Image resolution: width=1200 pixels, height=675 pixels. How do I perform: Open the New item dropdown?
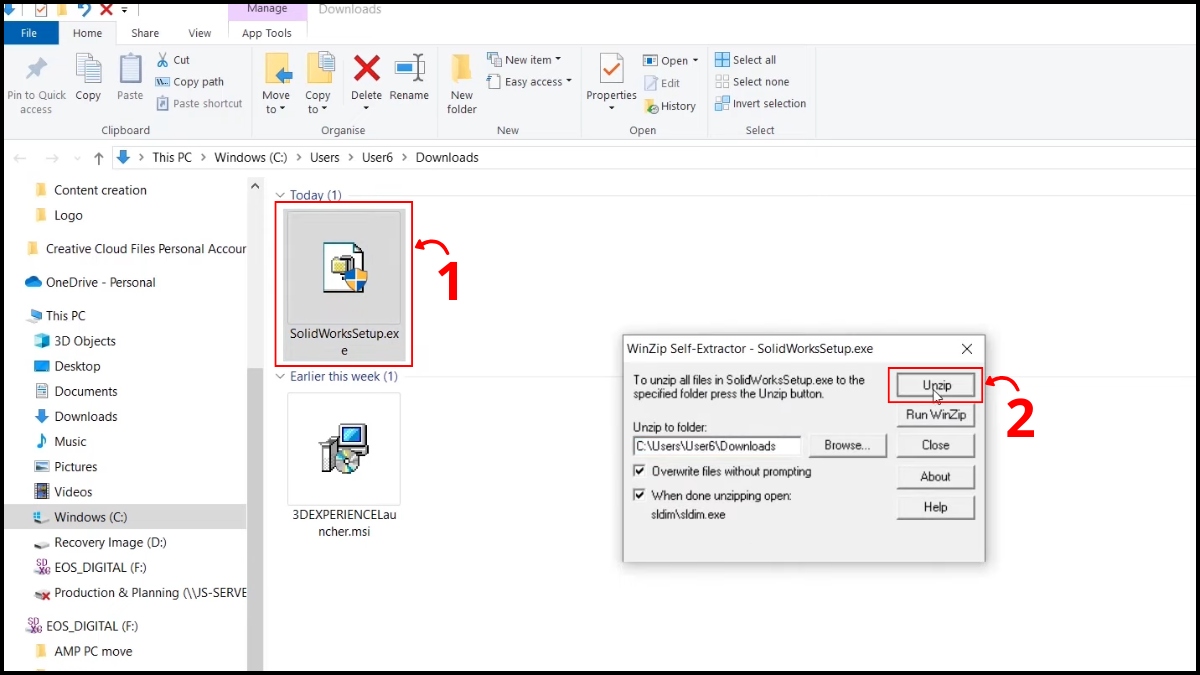click(x=524, y=60)
